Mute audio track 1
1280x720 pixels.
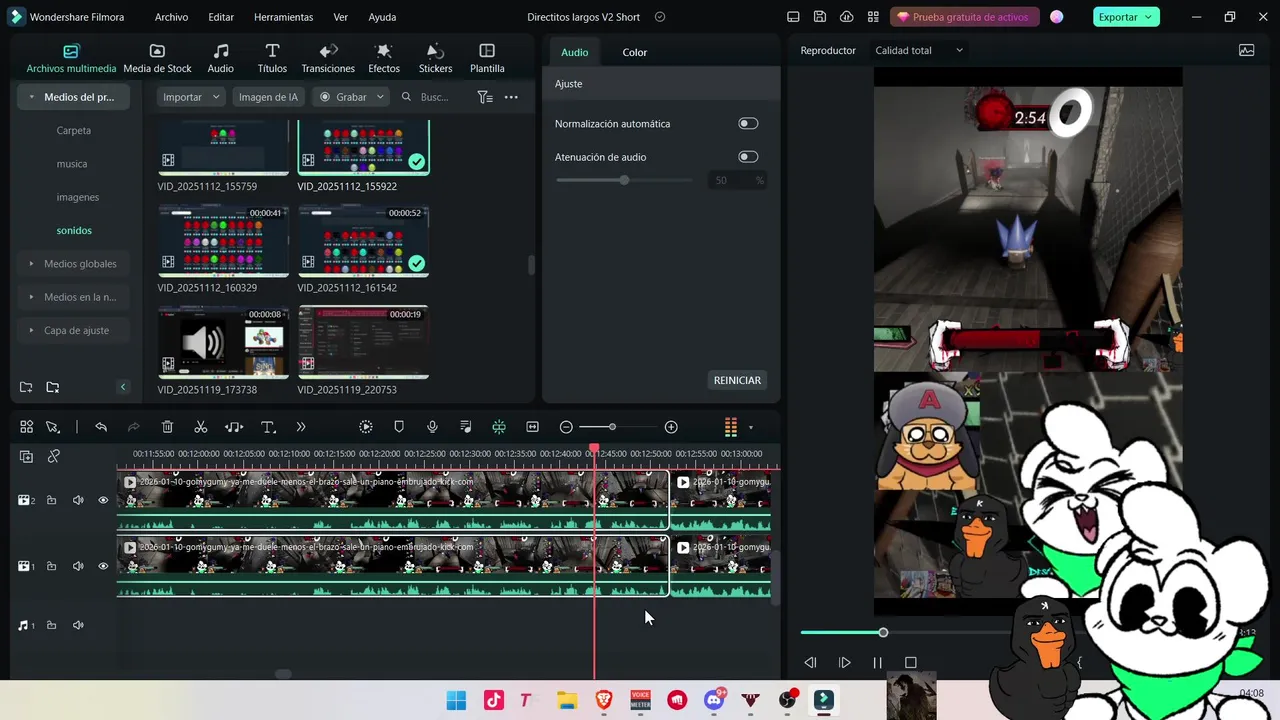pyautogui.click(x=78, y=625)
